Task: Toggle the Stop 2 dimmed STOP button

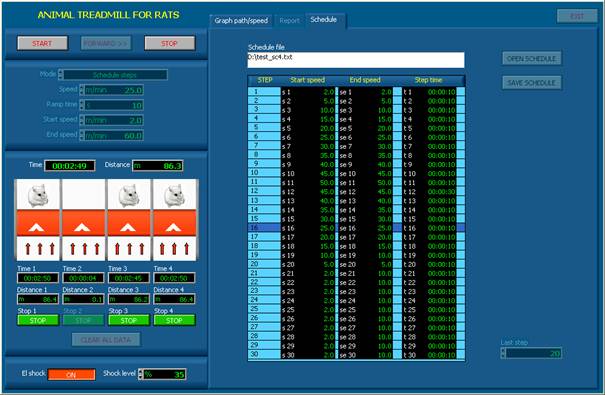Action: [83, 320]
